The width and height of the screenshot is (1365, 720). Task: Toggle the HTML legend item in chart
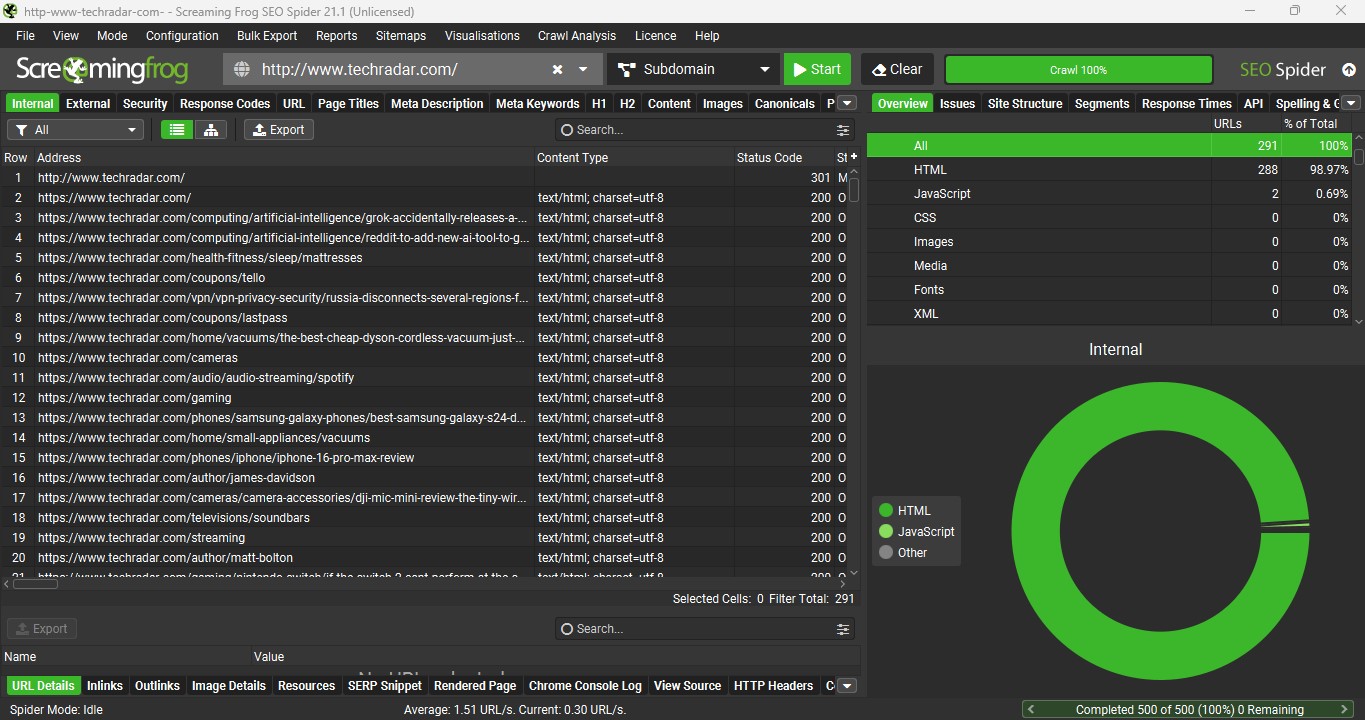pyautogui.click(x=904, y=511)
